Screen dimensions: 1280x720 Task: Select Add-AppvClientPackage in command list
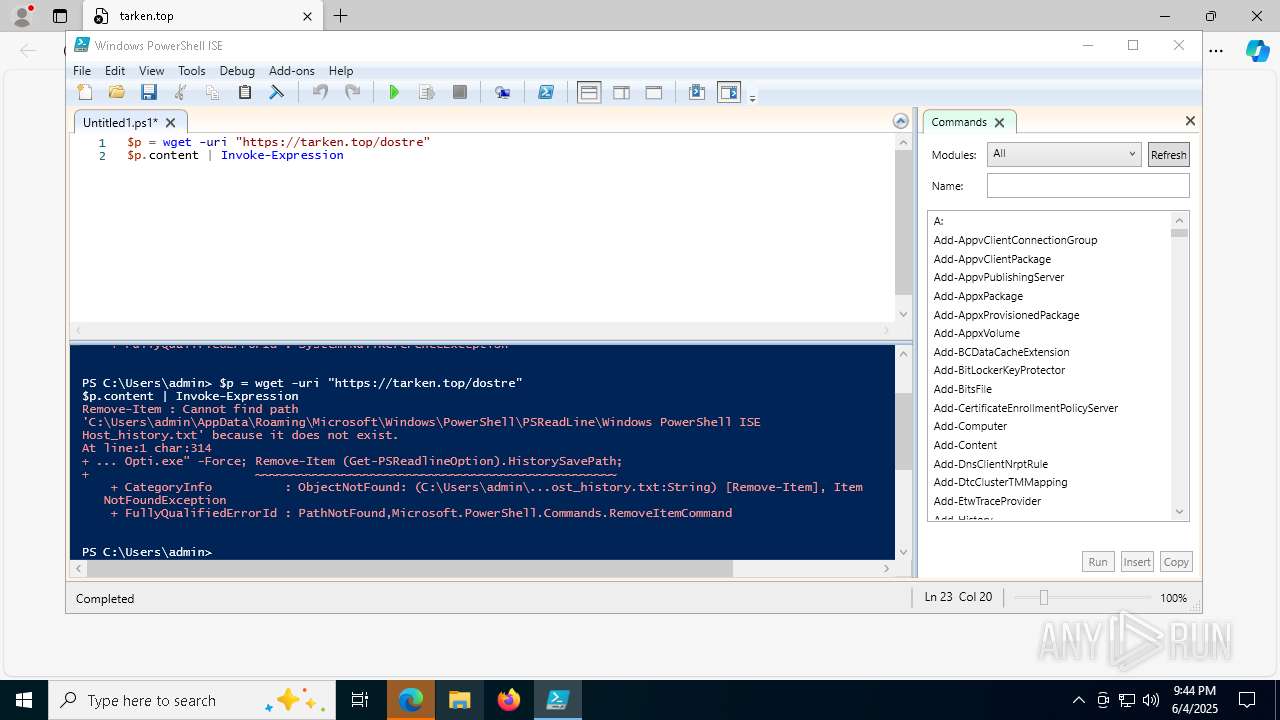pos(992,259)
